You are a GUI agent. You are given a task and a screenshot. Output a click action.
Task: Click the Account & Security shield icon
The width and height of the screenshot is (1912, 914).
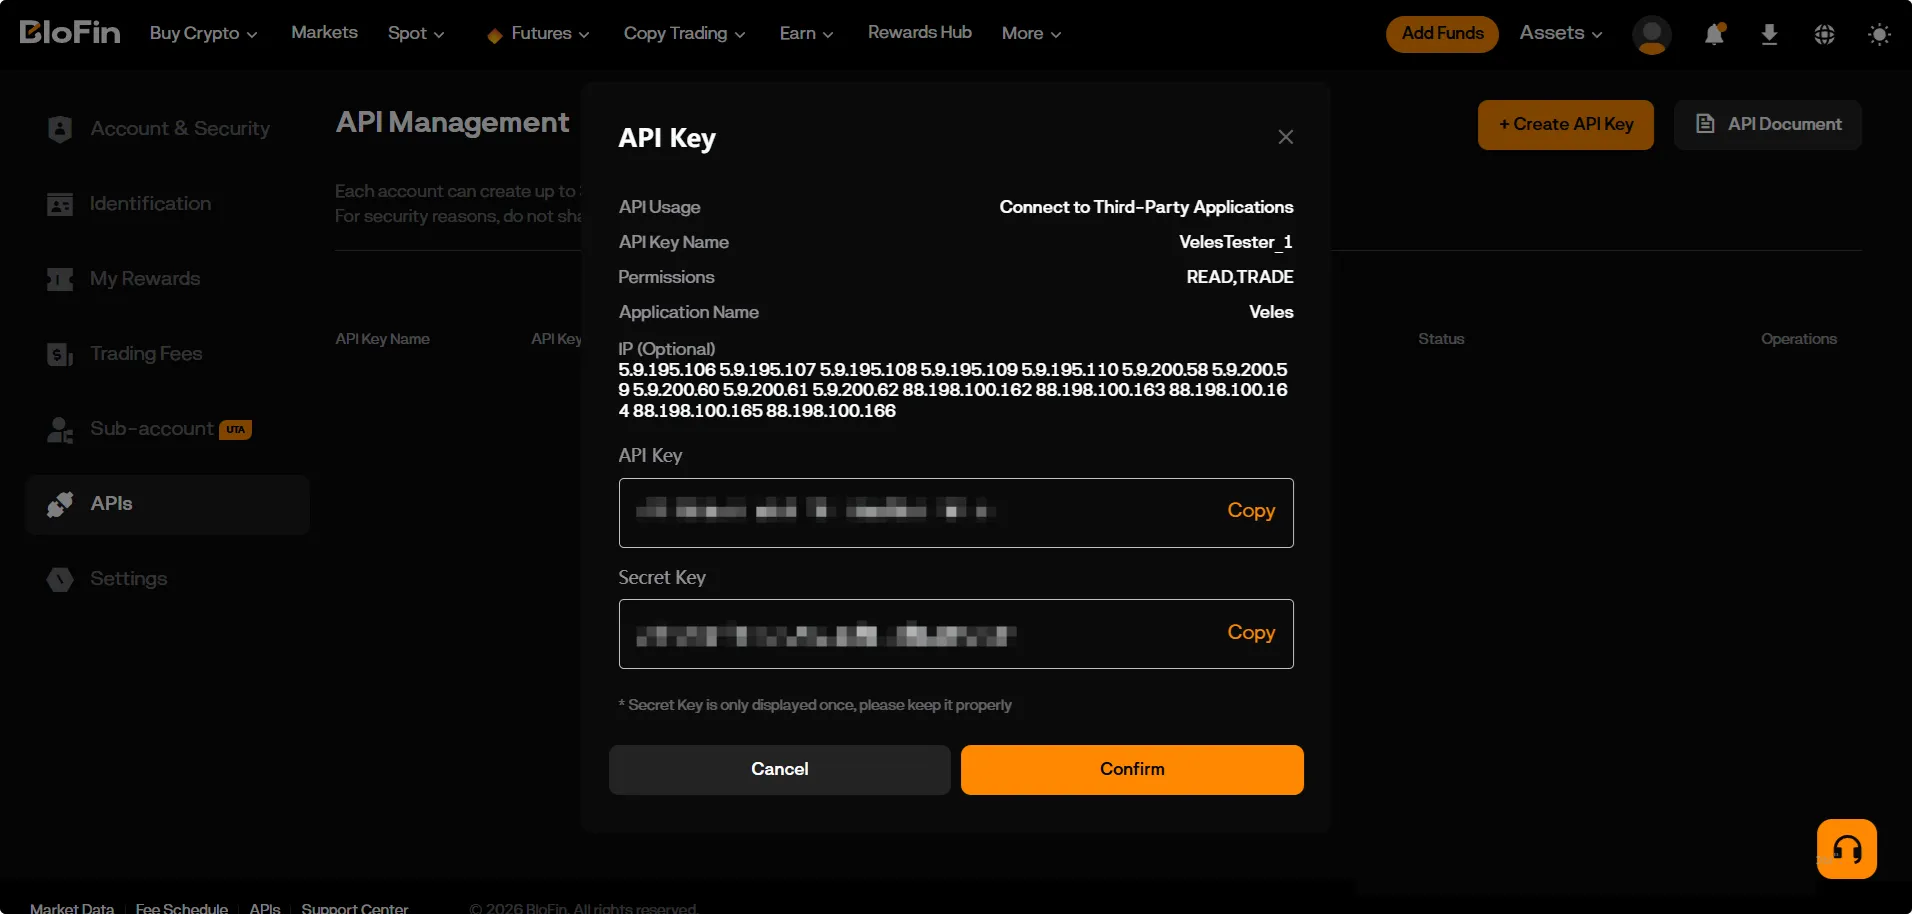coord(60,129)
